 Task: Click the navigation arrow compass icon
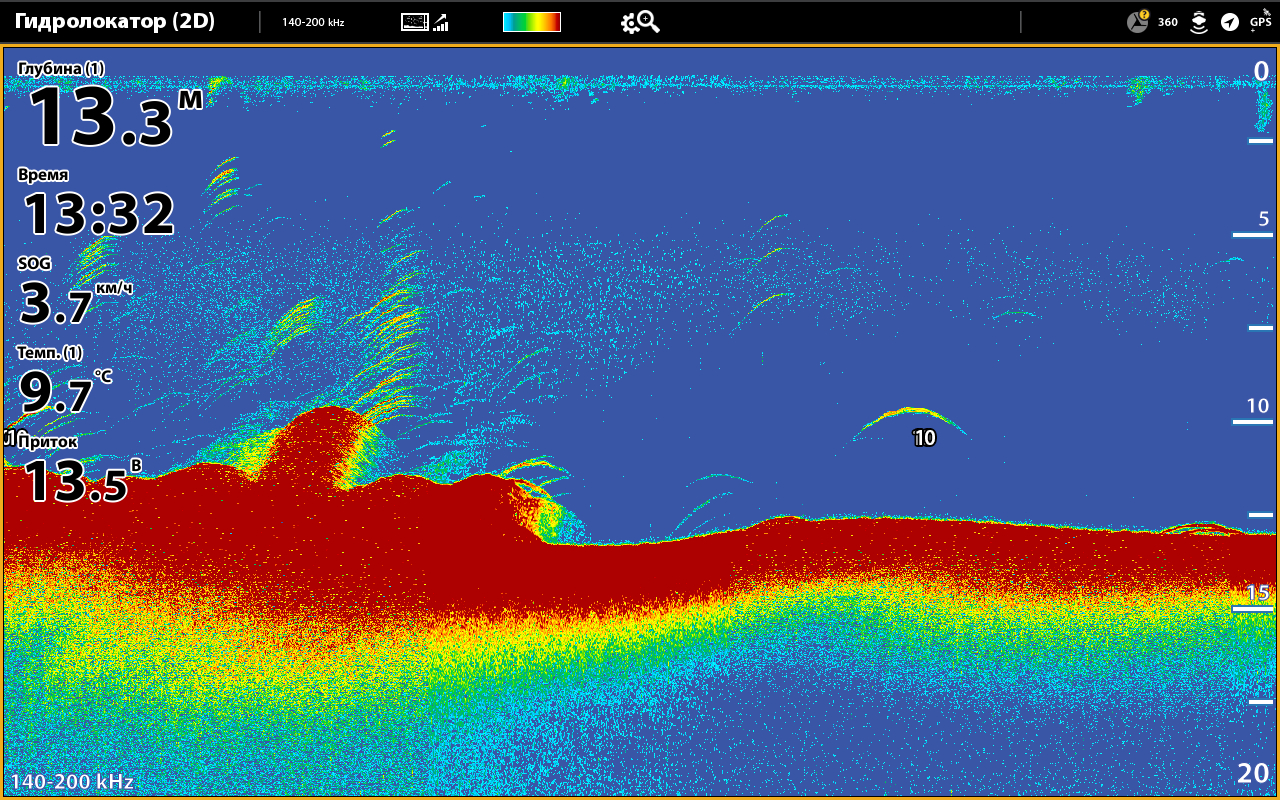point(1230,22)
